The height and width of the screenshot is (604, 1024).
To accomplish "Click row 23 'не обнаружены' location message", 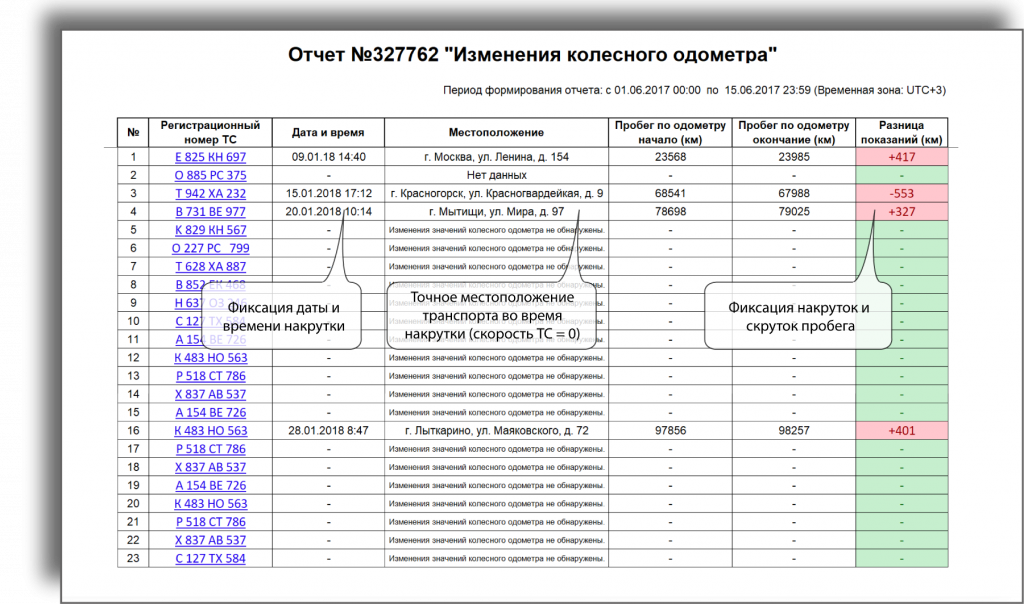I will (496, 559).
